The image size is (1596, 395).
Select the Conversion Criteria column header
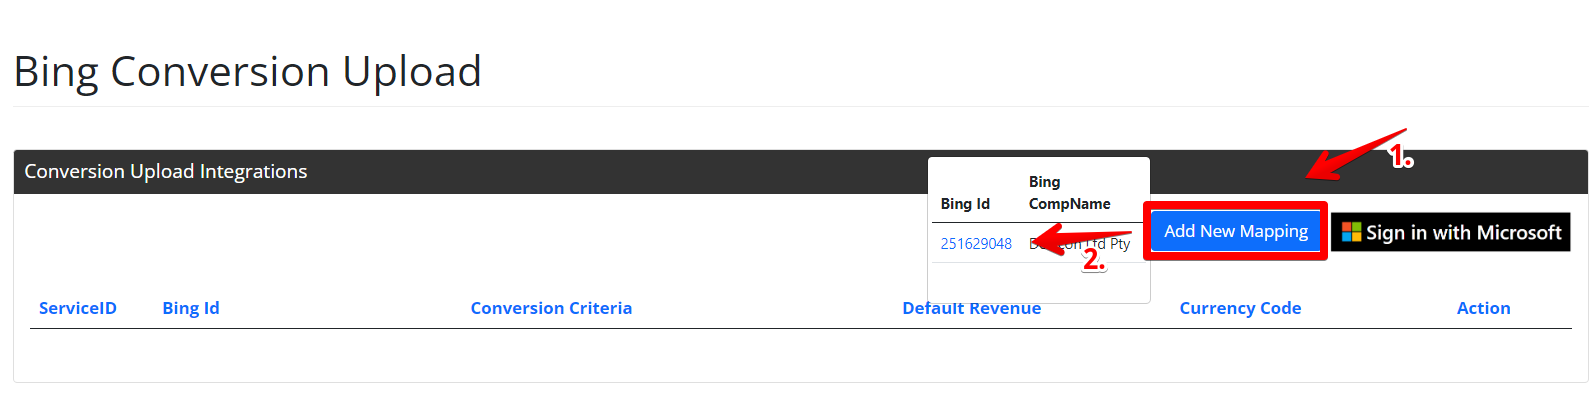(551, 308)
